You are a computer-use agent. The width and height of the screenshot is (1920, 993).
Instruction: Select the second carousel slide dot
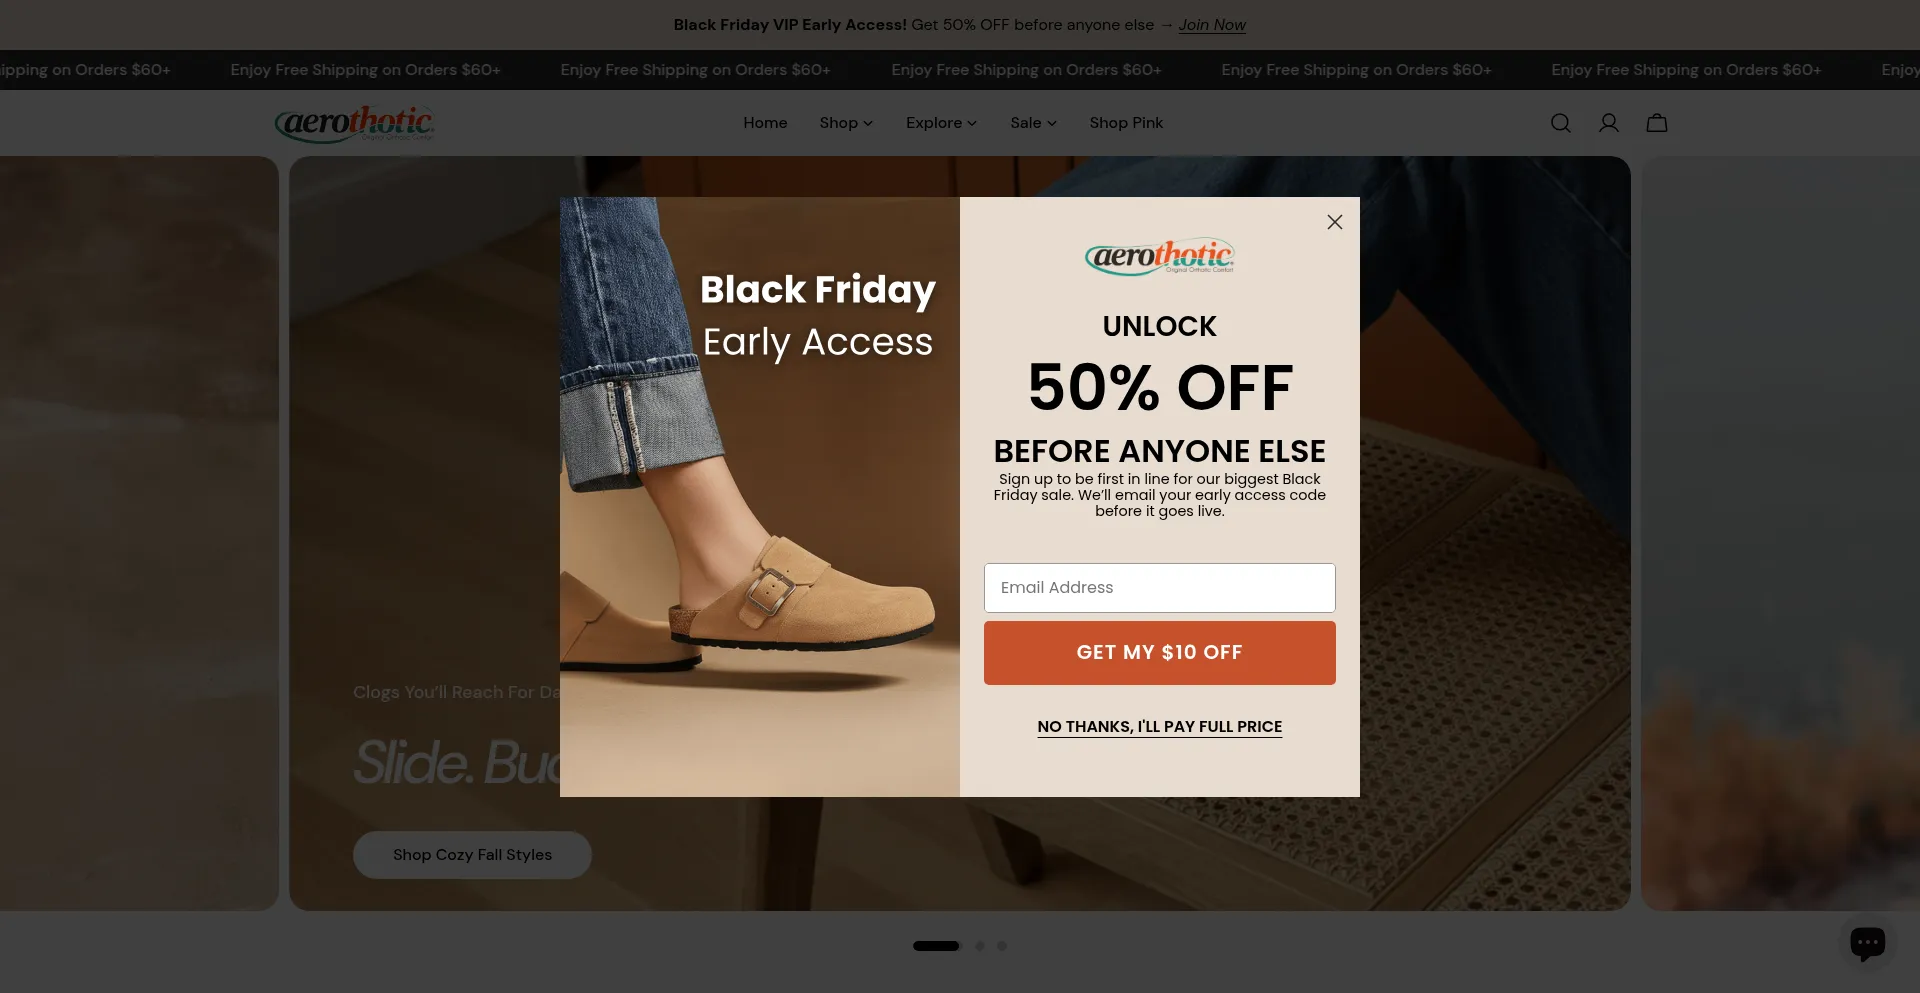(x=980, y=946)
